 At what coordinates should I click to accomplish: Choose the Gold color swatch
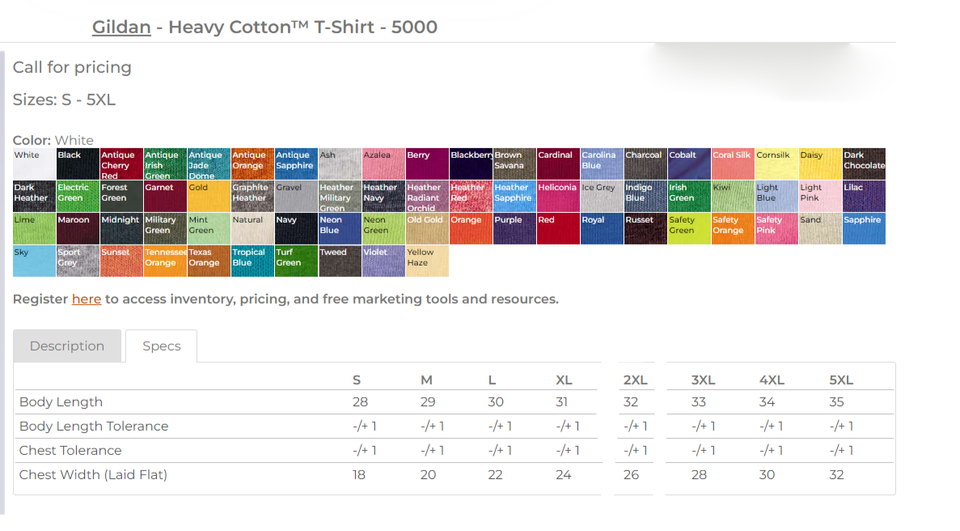[x=208, y=196]
